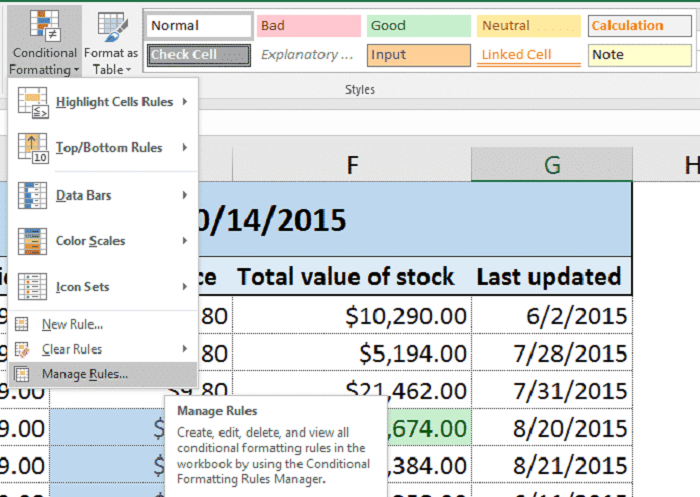Click the Conditional Formatting ribbon icon

pyautogui.click(x=42, y=27)
